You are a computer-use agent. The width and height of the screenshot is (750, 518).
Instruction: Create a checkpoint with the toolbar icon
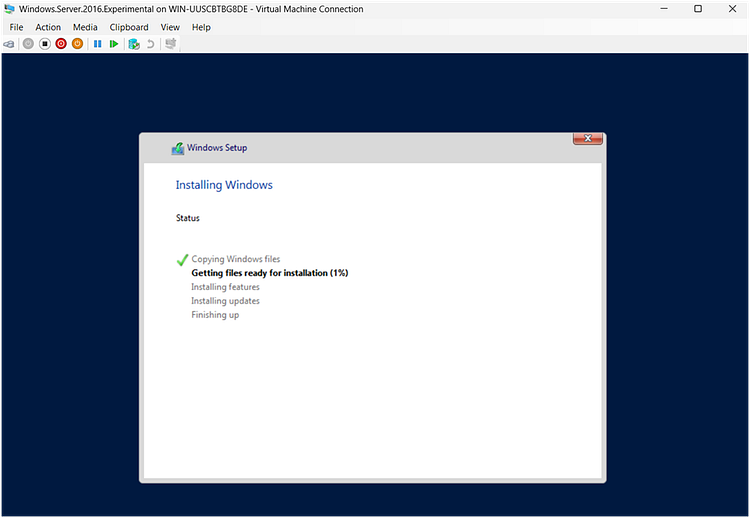coord(134,44)
